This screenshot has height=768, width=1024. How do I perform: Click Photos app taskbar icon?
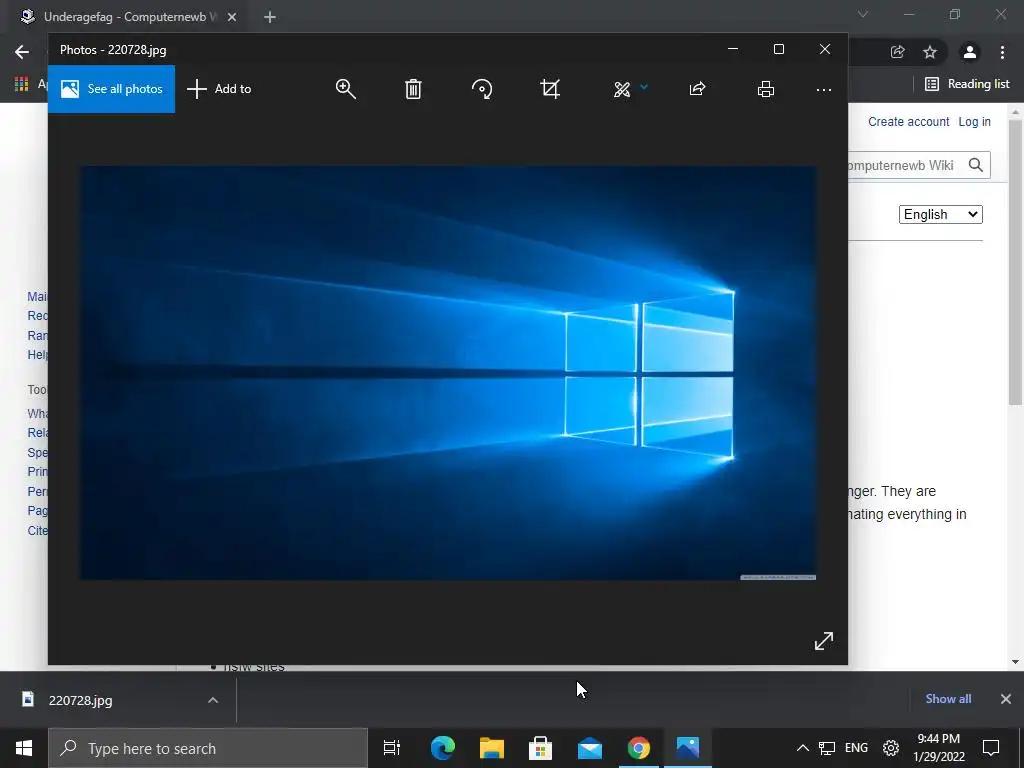[x=688, y=748]
